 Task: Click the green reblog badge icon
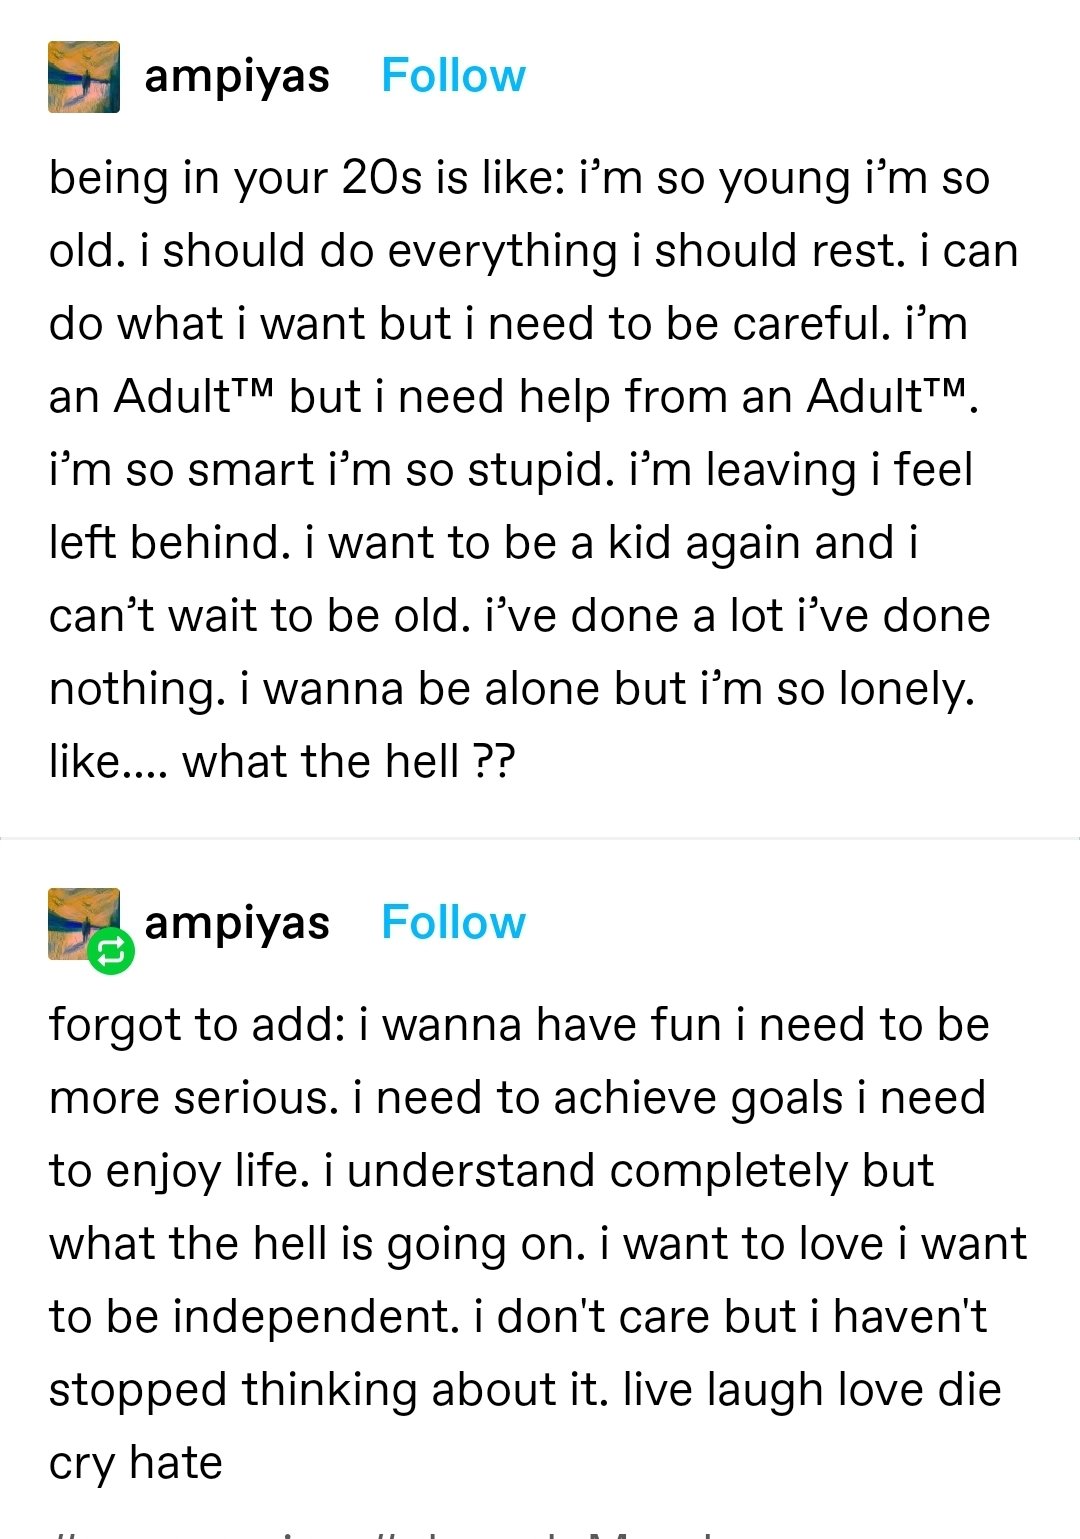(111, 951)
